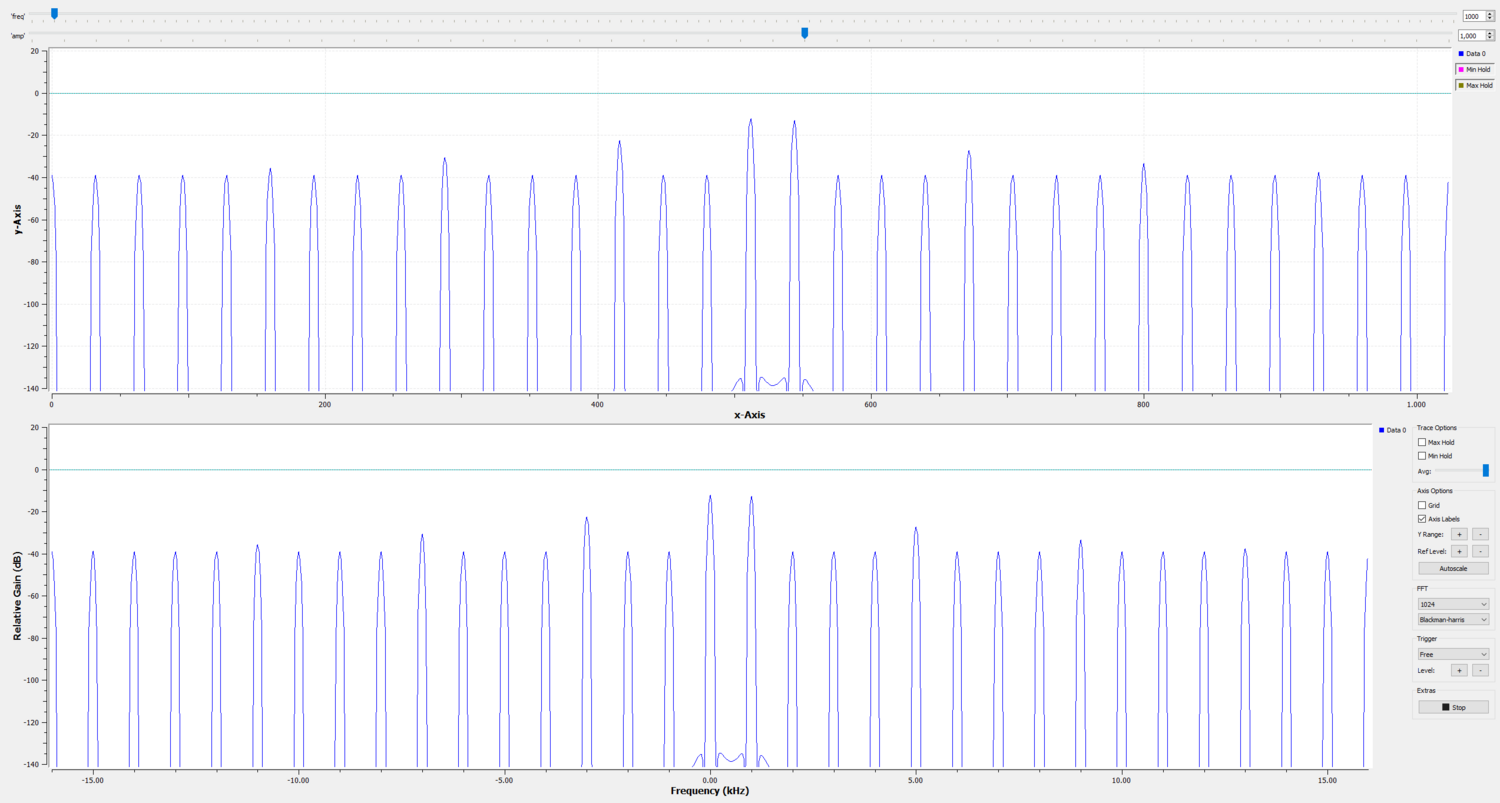Click the 'Relative Gain (dB)' axis title

[17, 596]
